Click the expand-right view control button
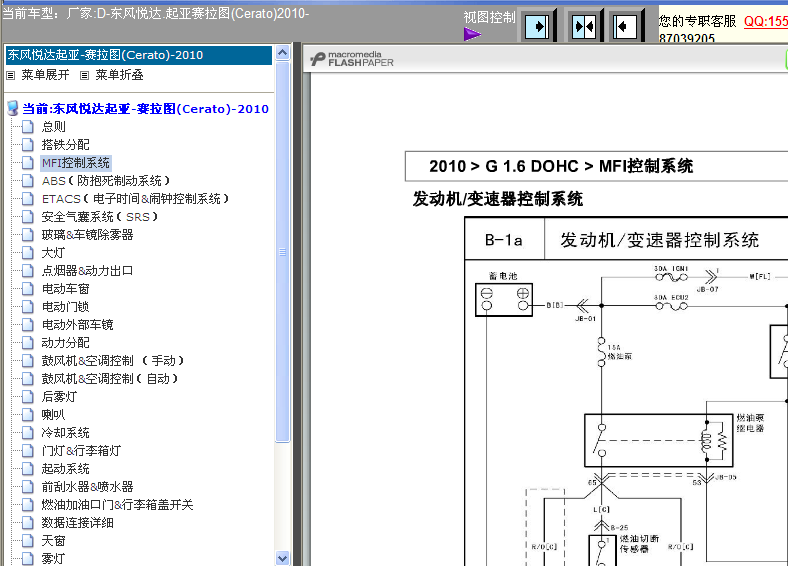This screenshot has width=788, height=566. [537, 26]
